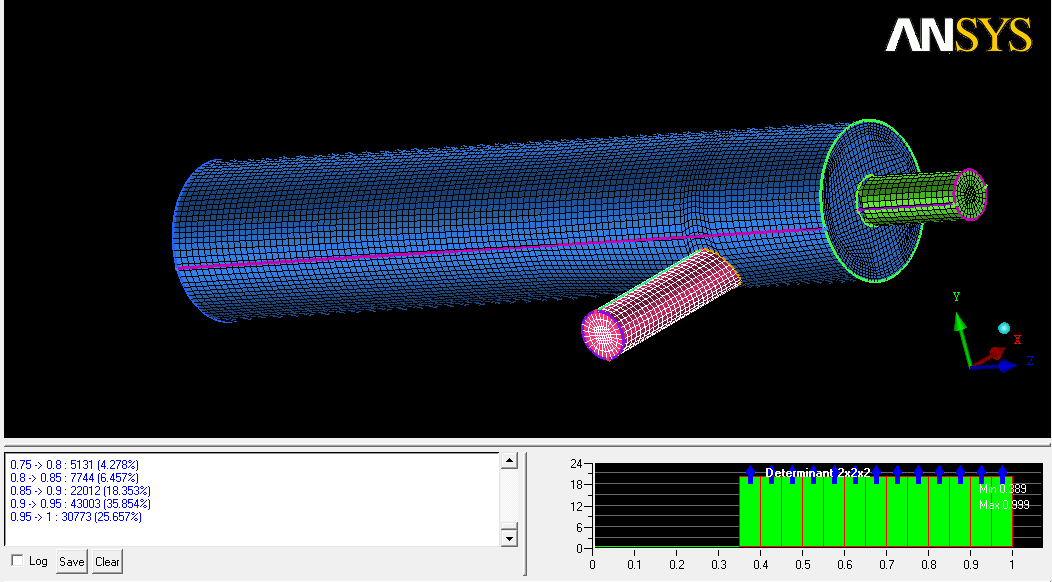Viewport: 1052px width, 582px height.
Task: Enable the Log checkbox
Action: (17, 561)
